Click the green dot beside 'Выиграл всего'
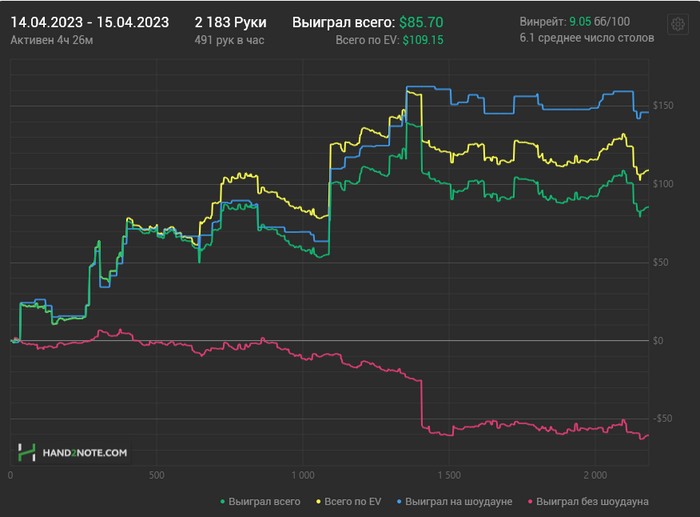 pyautogui.click(x=222, y=502)
